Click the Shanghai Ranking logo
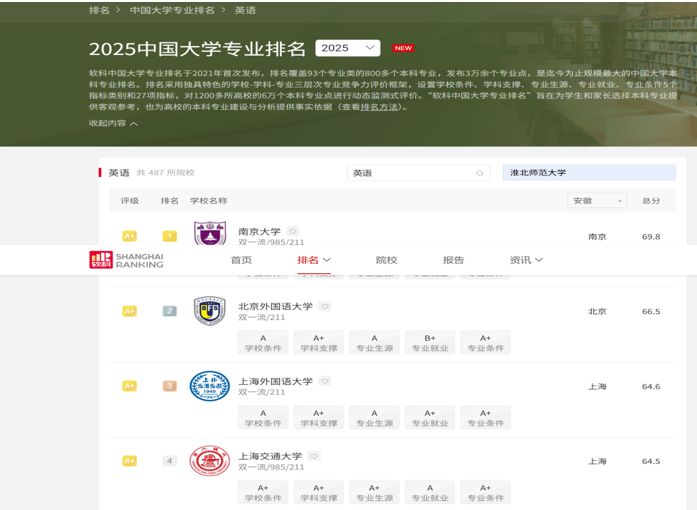 point(126,260)
